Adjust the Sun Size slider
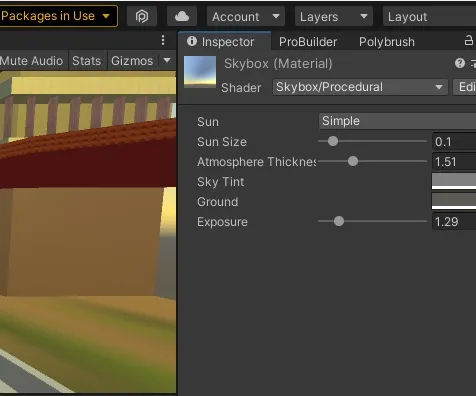Screen dimensions: 476x396 tap(372, 141)
